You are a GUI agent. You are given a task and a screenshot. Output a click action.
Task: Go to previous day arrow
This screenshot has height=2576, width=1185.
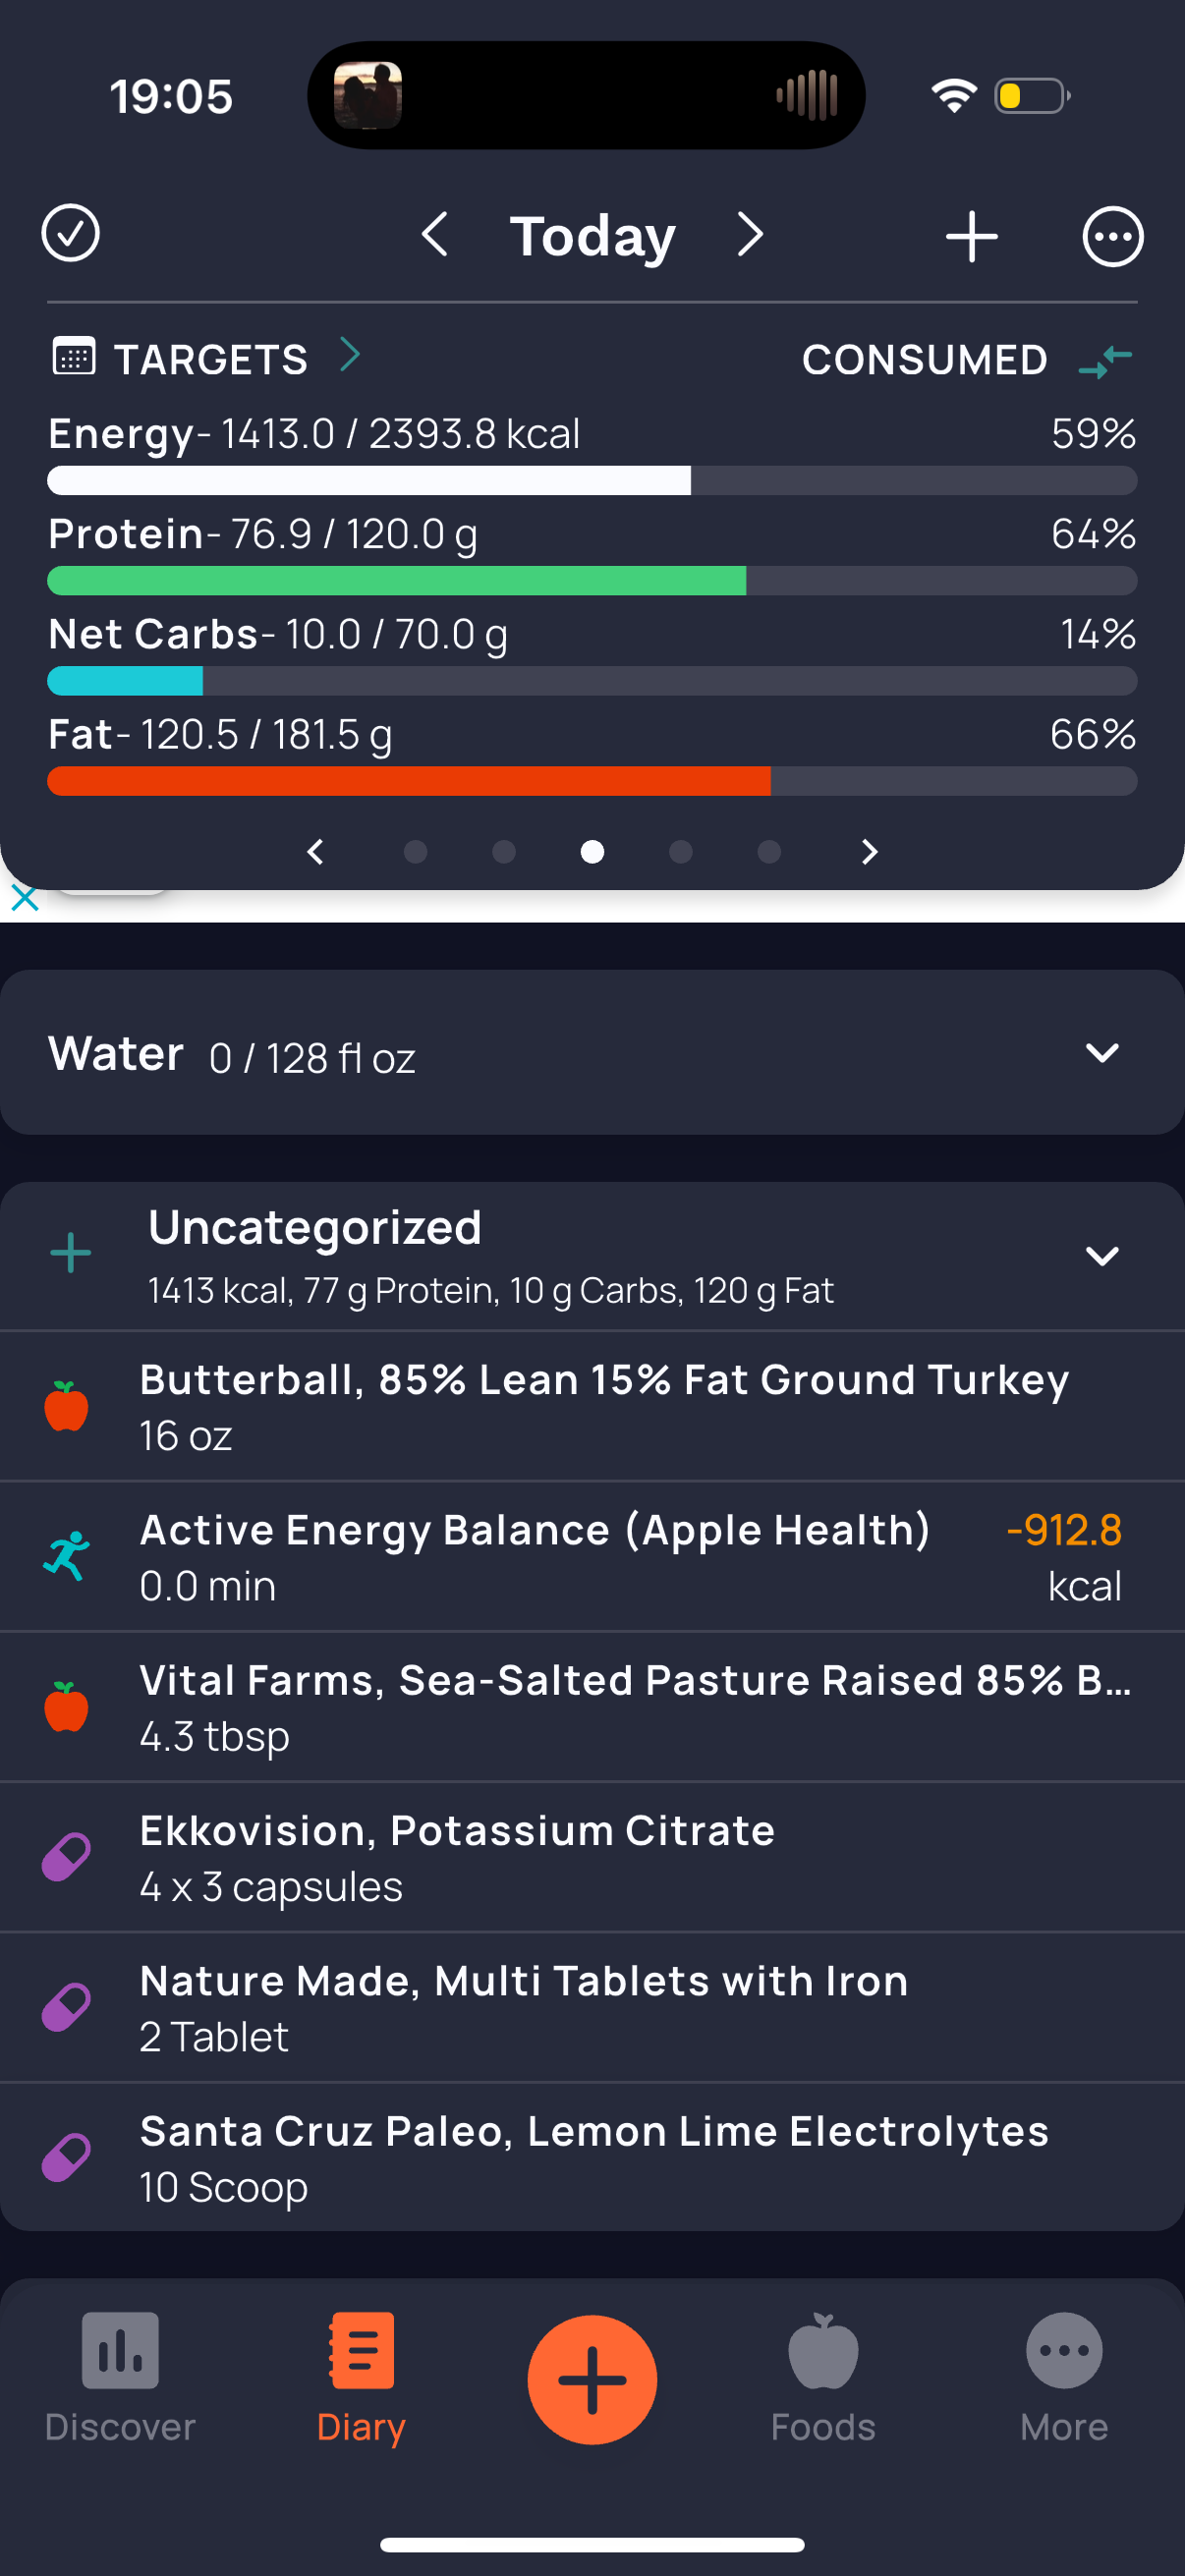[x=434, y=235]
